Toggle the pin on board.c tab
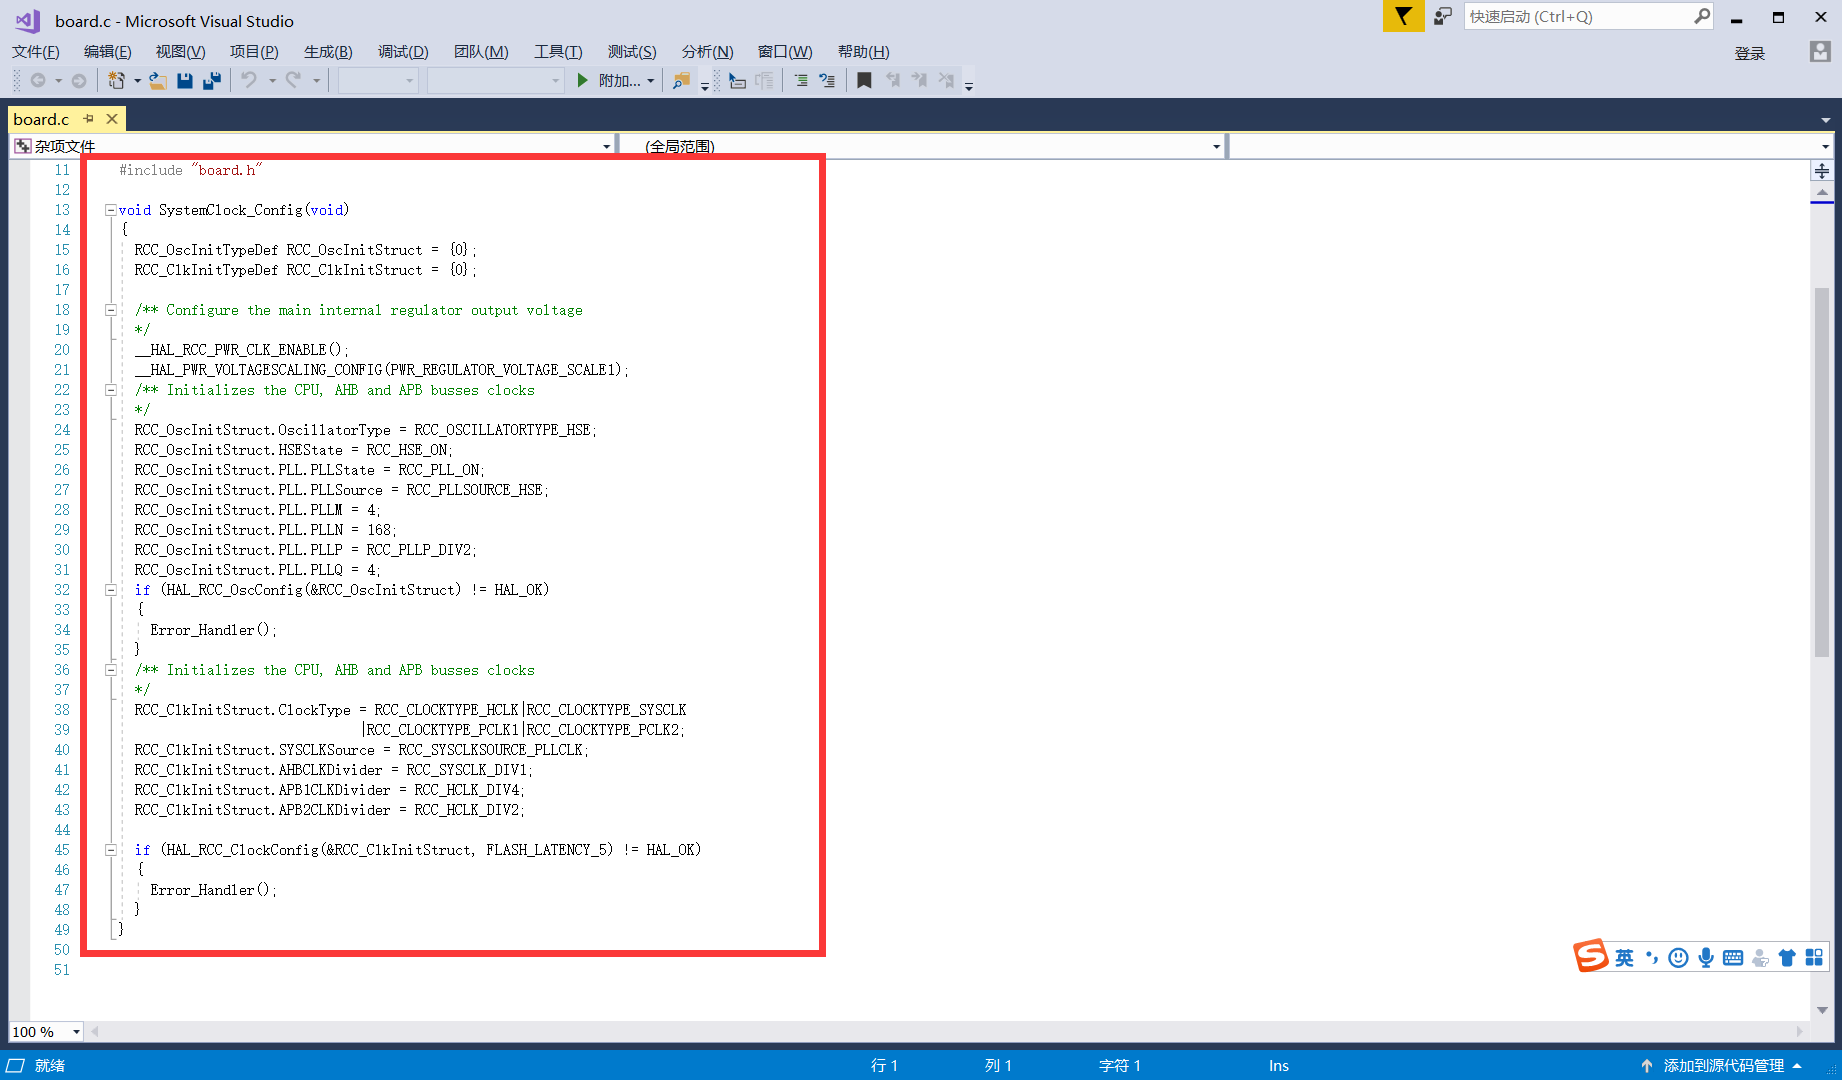Screen dimensions: 1842x1080 tap(89, 118)
